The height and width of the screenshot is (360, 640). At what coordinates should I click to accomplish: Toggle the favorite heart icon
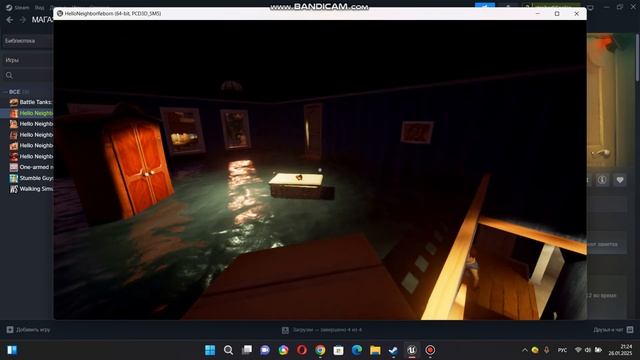click(620, 180)
